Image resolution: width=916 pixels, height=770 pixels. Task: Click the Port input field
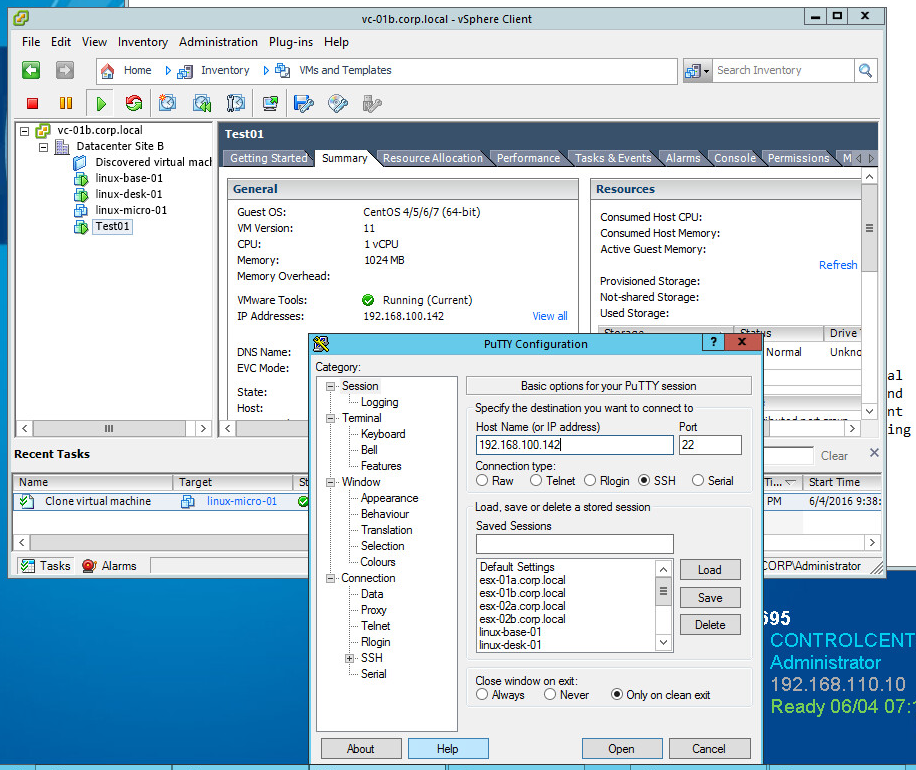click(710, 445)
